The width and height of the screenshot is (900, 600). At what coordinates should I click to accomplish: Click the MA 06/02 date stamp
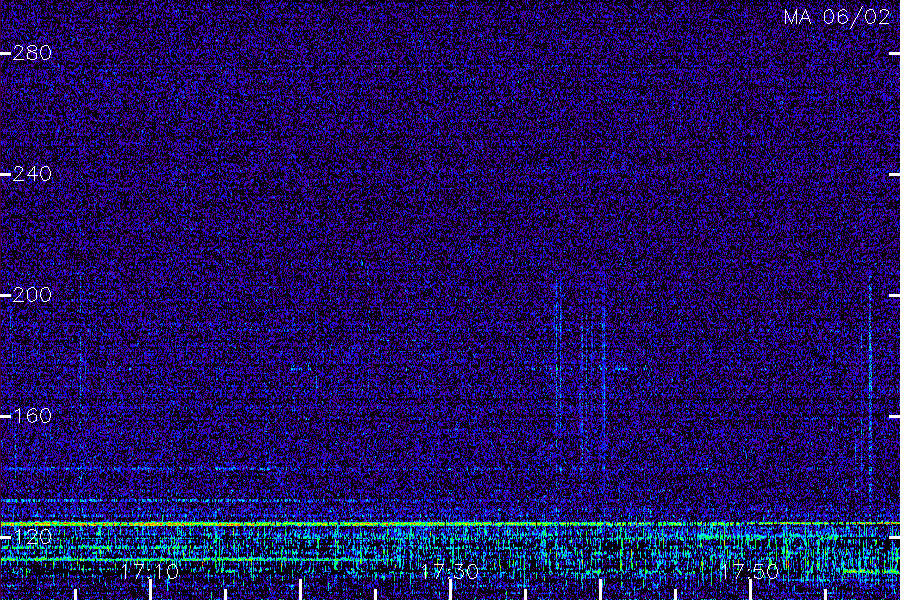tap(837, 17)
